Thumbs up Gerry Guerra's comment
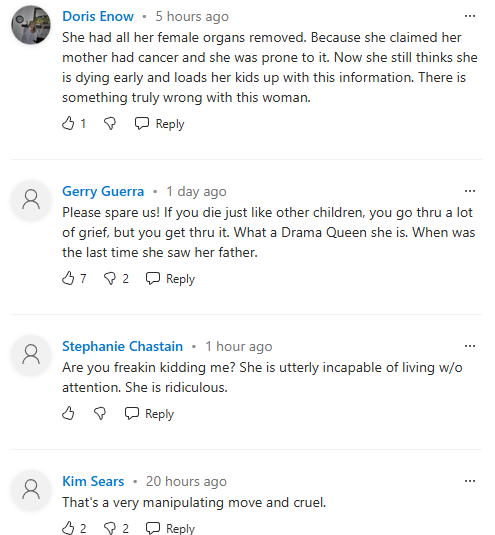The image size is (495, 535). pyautogui.click(x=68, y=278)
